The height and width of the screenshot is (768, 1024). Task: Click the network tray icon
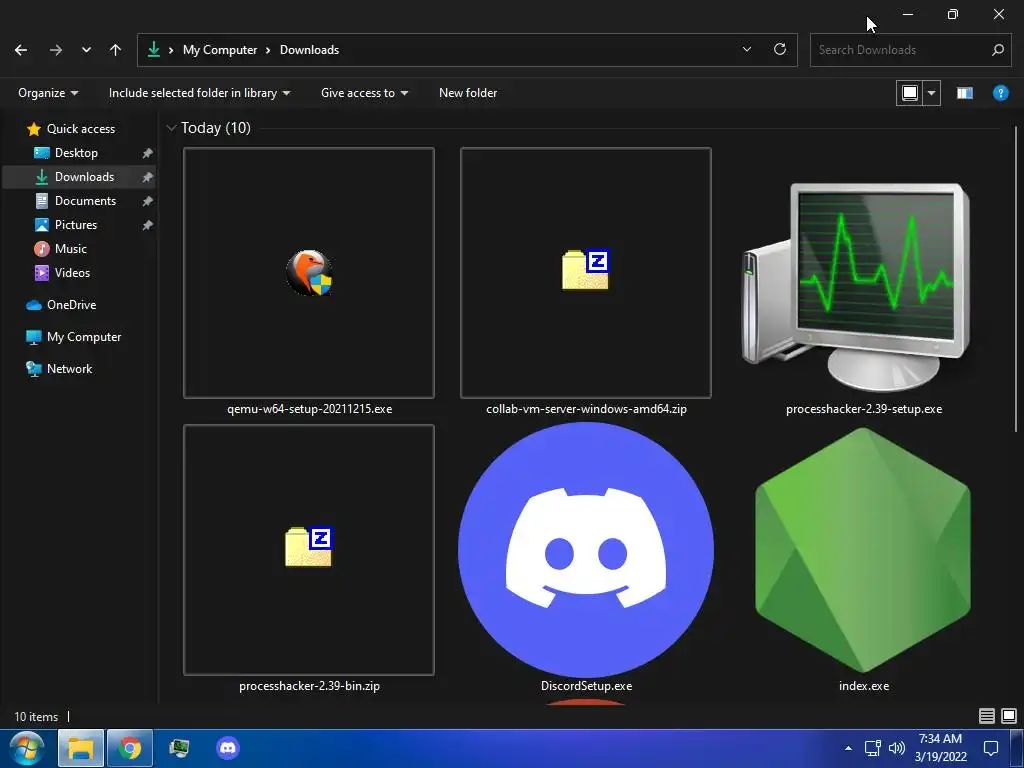click(872, 748)
